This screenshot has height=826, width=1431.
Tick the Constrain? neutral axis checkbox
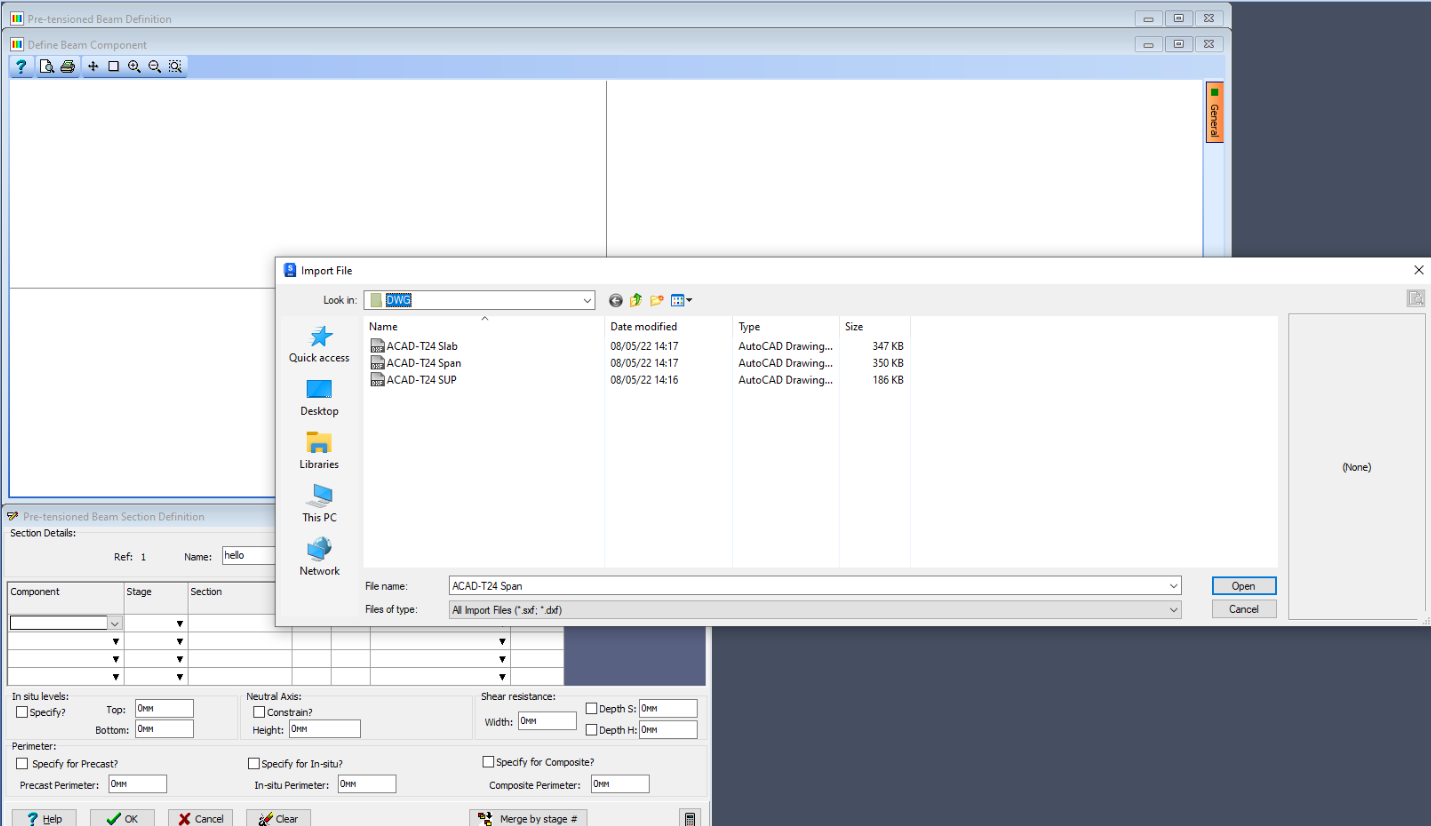[x=259, y=712]
